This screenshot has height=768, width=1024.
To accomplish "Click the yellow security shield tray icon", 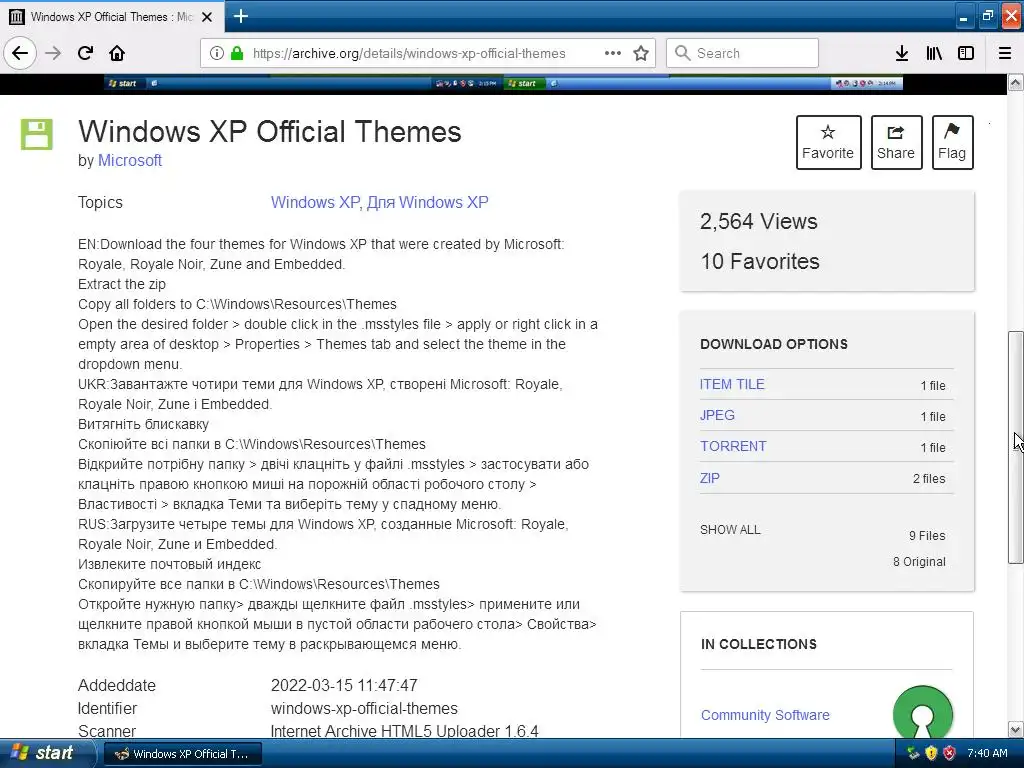I will tap(931, 754).
